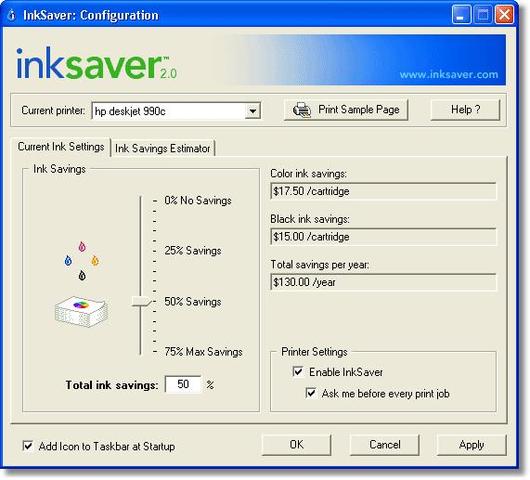Click the yellow ink drop icon
The image size is (530, 480).
point(95,261)
